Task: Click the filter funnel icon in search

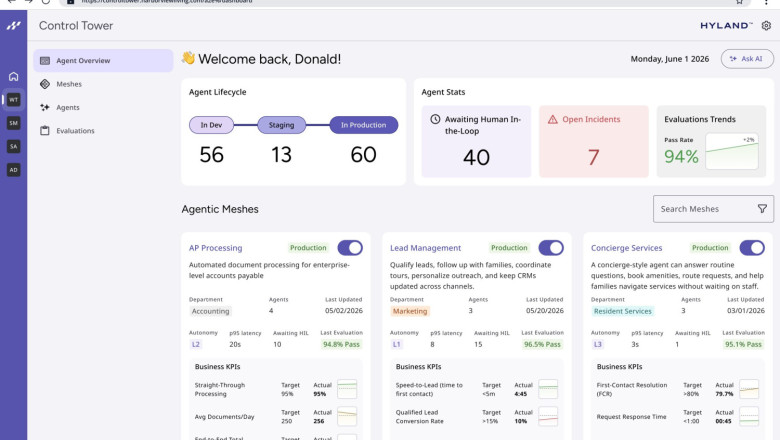Action: (x=762, y=209)
